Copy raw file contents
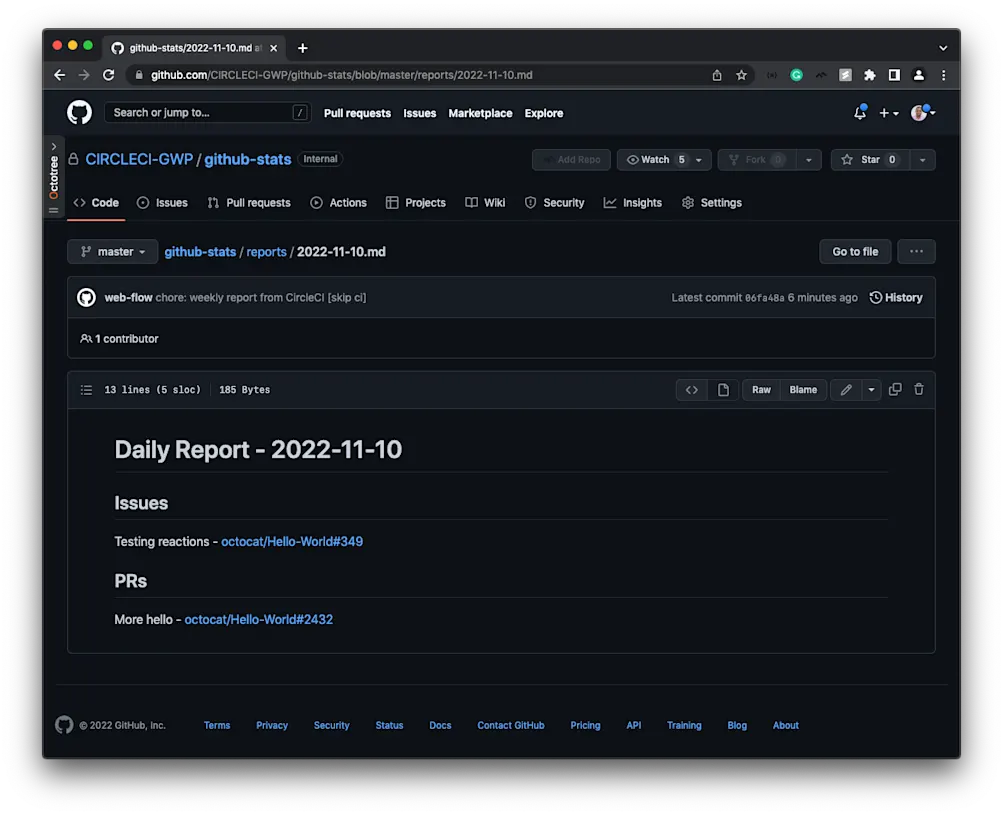 [895, 389]
